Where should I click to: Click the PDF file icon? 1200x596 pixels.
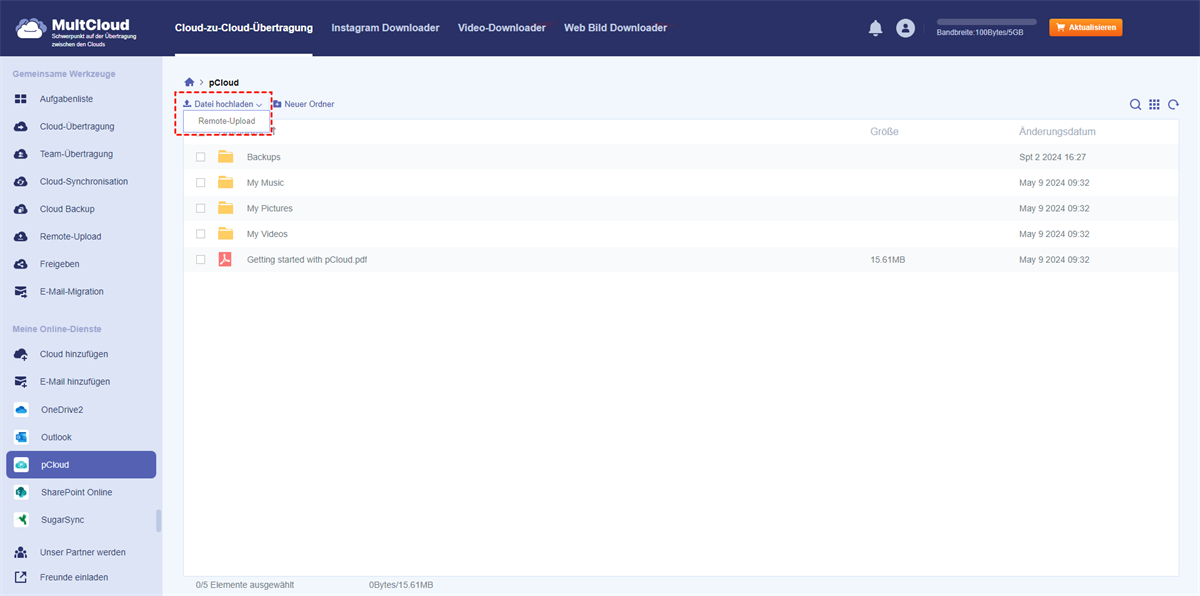click(226, 259)
